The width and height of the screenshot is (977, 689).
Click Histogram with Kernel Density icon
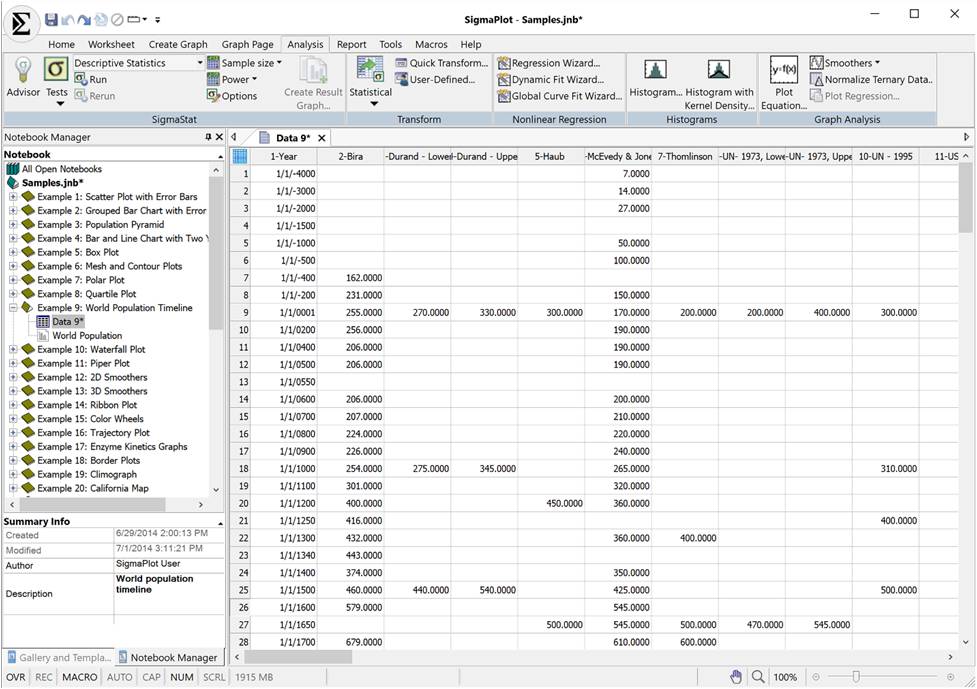719,72
